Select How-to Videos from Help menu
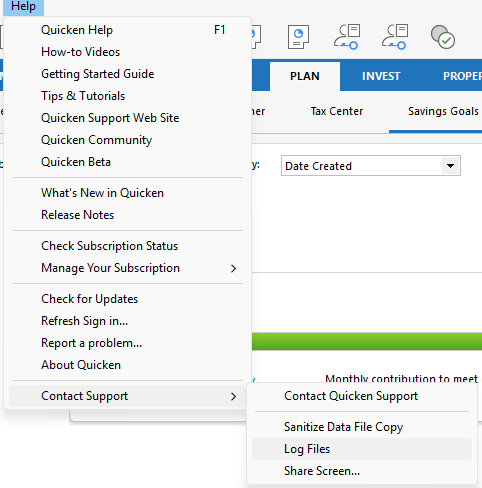Image resolution: width=482 pixels, height=488 pixels. [127, 52]
